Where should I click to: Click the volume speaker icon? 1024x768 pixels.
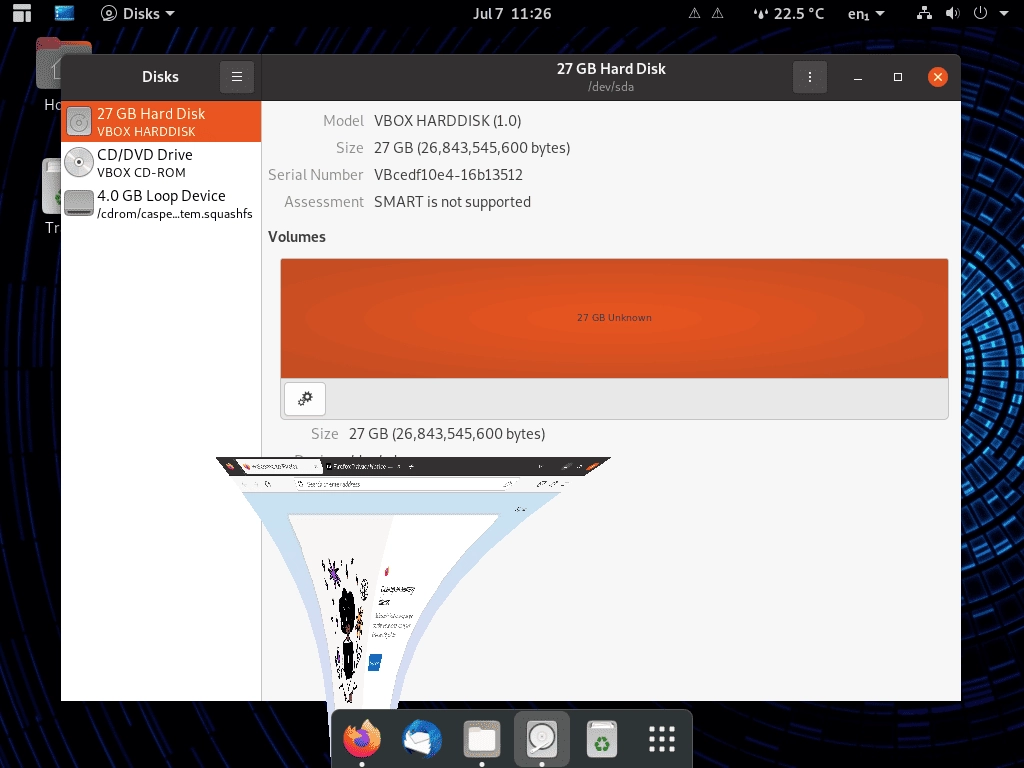coord(953,13)
